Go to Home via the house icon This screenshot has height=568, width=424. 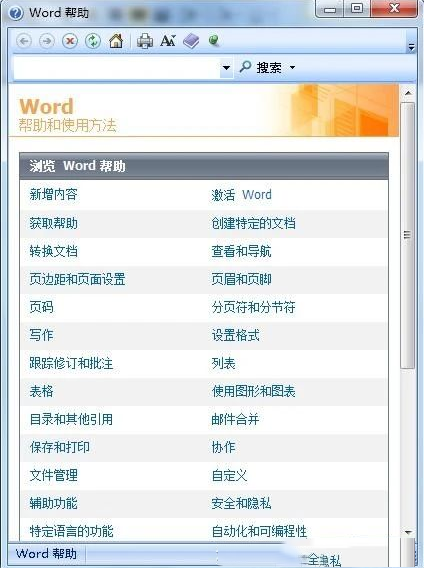coord(116,41)
